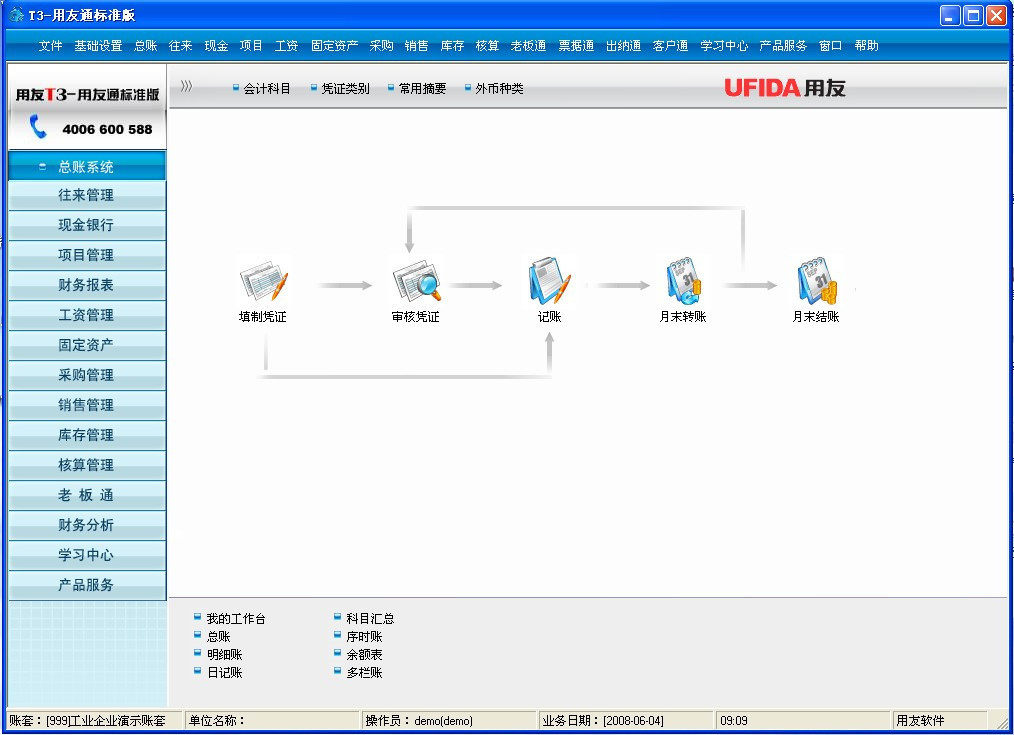
Task: Open the 学习中心 menu in menu bar
Action: pyautogui.click(x=724, y=46)
